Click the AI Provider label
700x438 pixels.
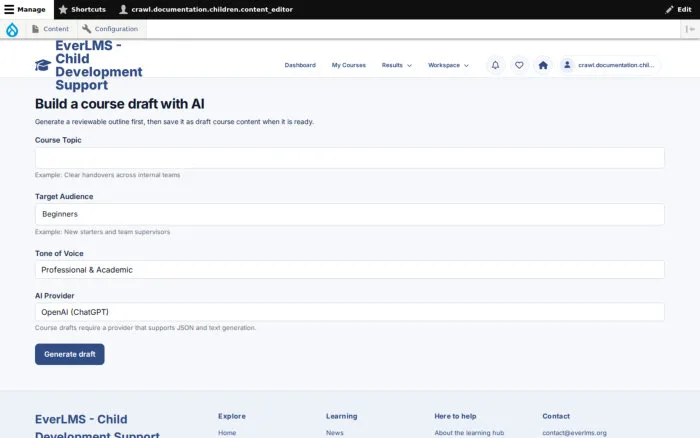pos(54,296)
